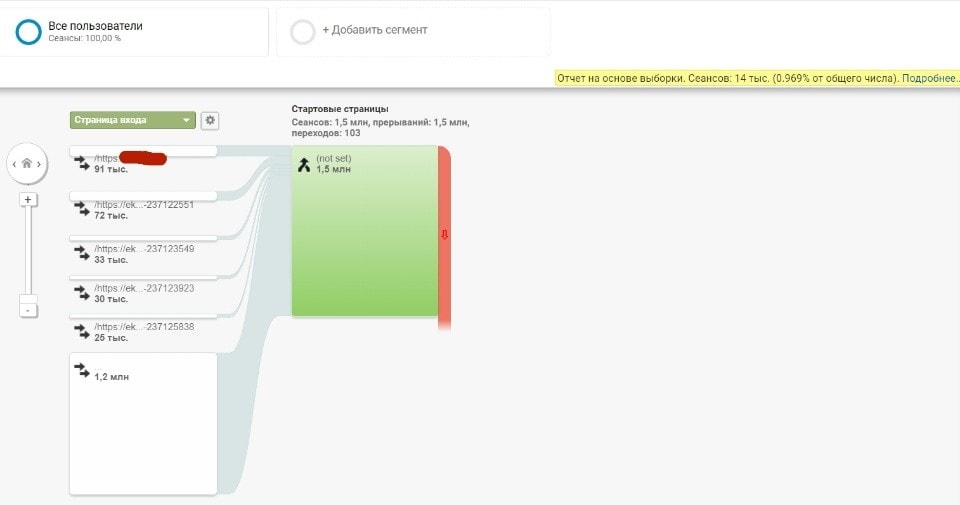Viewport: 960px width, 505px height.
Task: Click the Стартовые страницы column header
Action: click(340, 109)
